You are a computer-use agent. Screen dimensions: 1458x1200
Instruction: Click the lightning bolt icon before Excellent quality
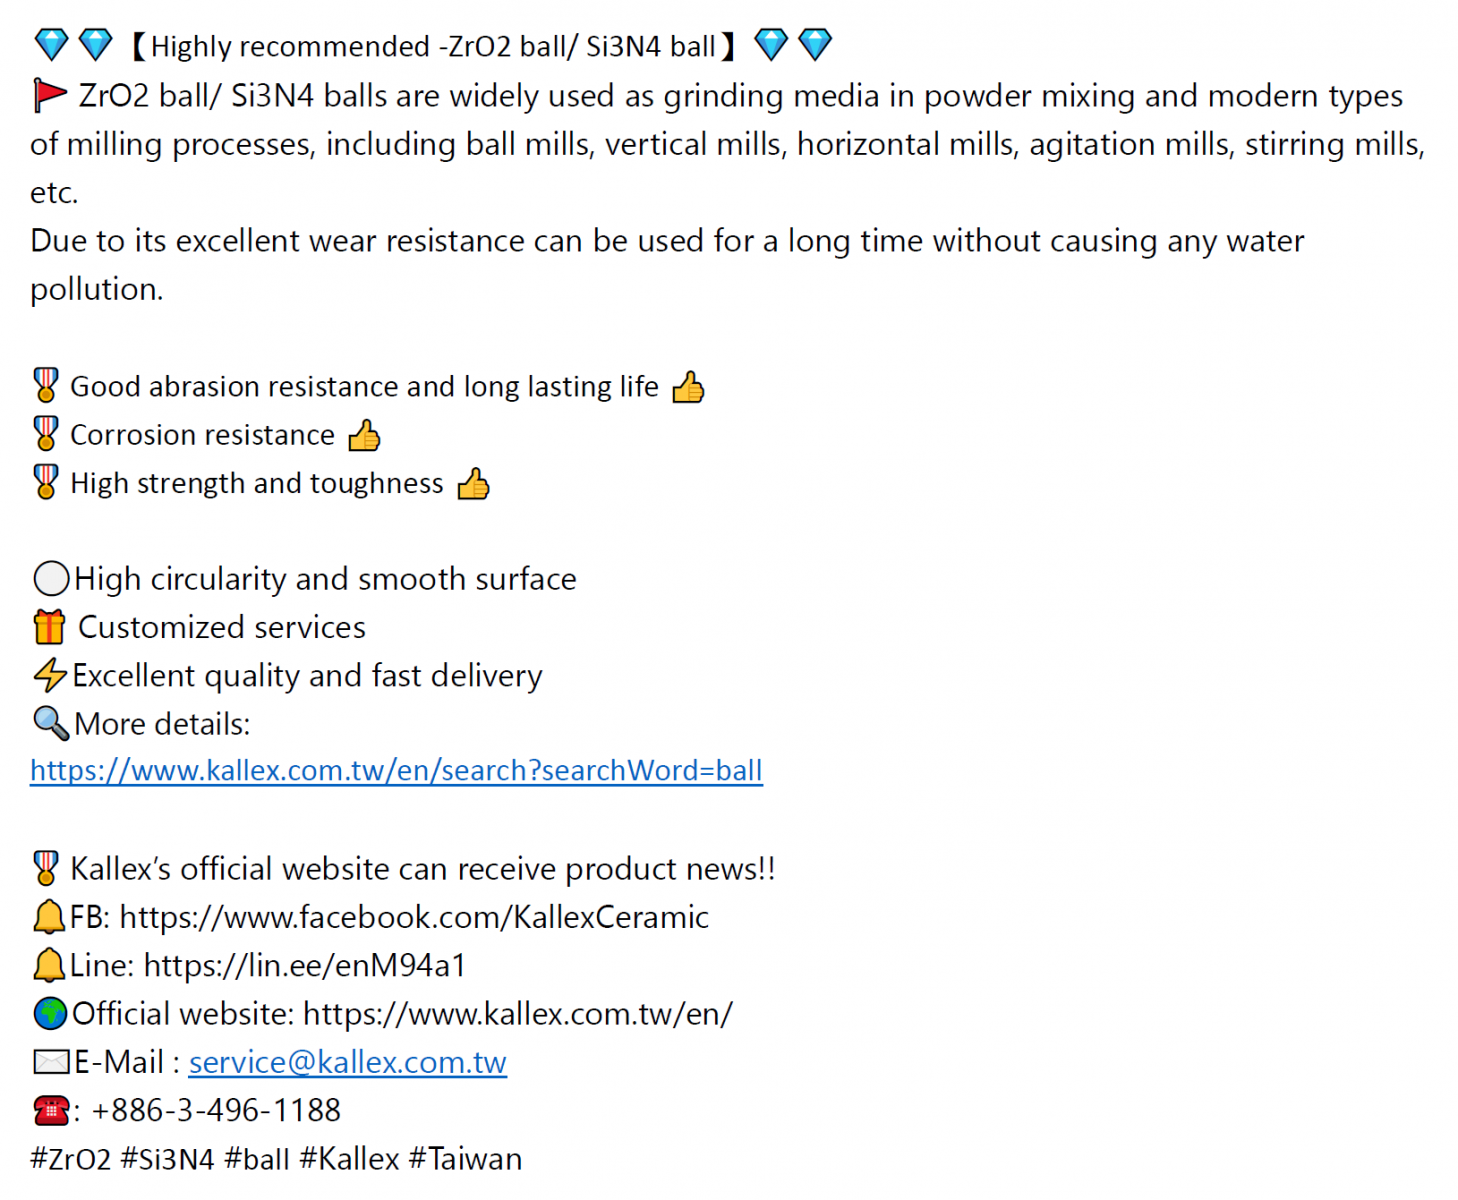[x=50, y=675]
